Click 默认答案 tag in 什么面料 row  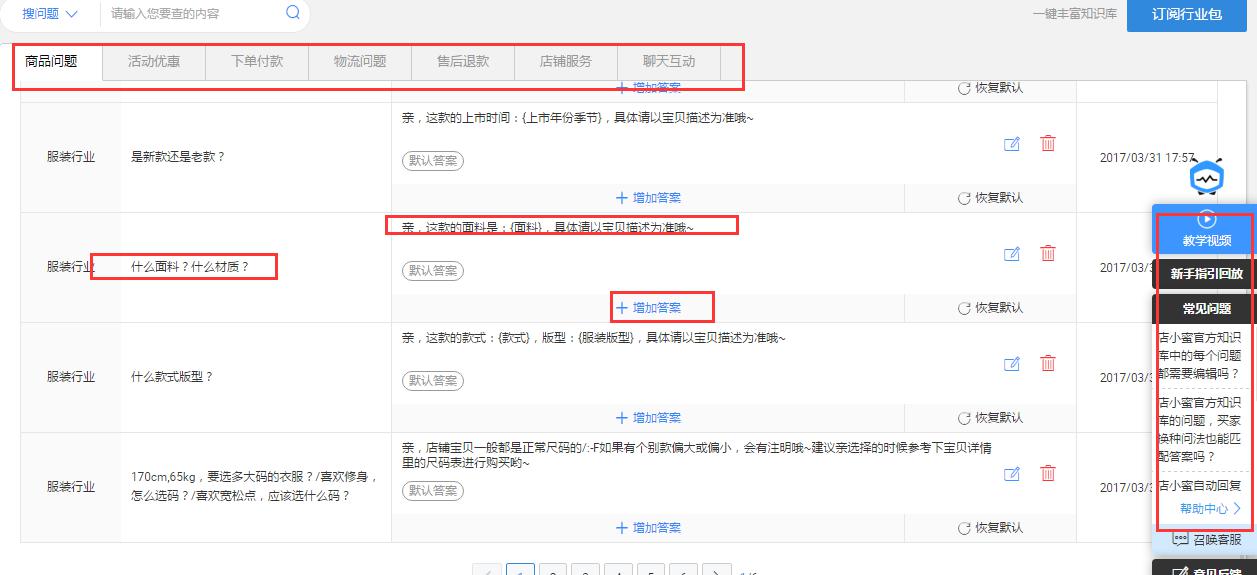433,271
